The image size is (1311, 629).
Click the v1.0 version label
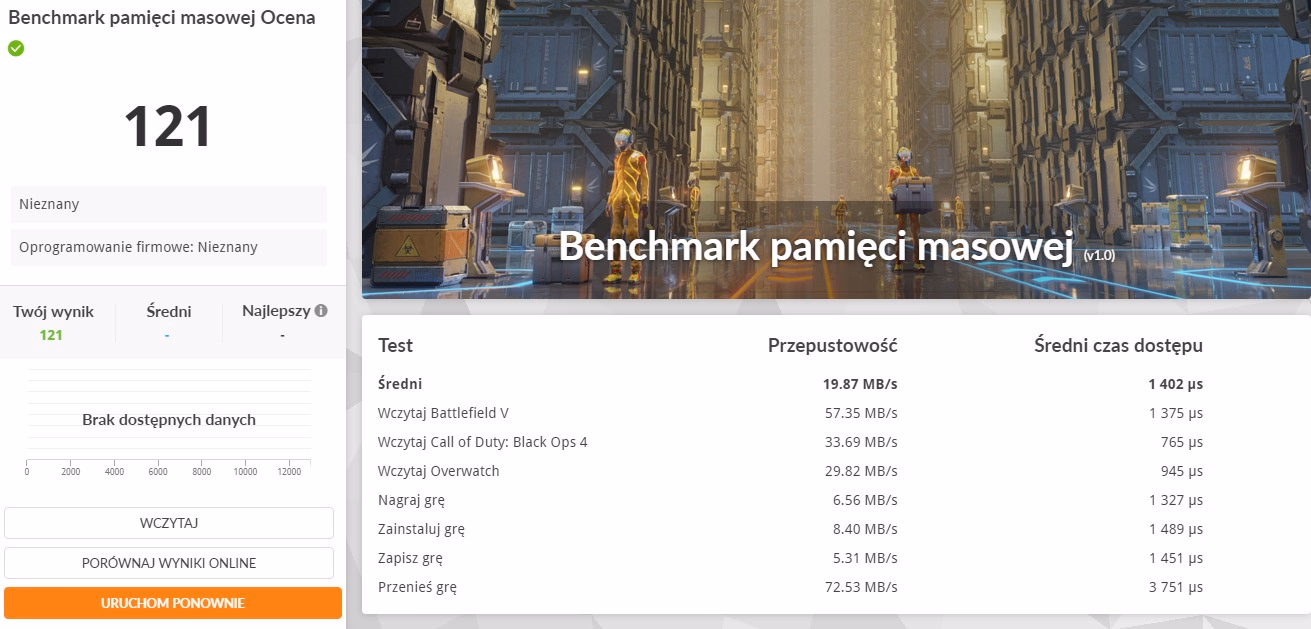(1099, 256)
